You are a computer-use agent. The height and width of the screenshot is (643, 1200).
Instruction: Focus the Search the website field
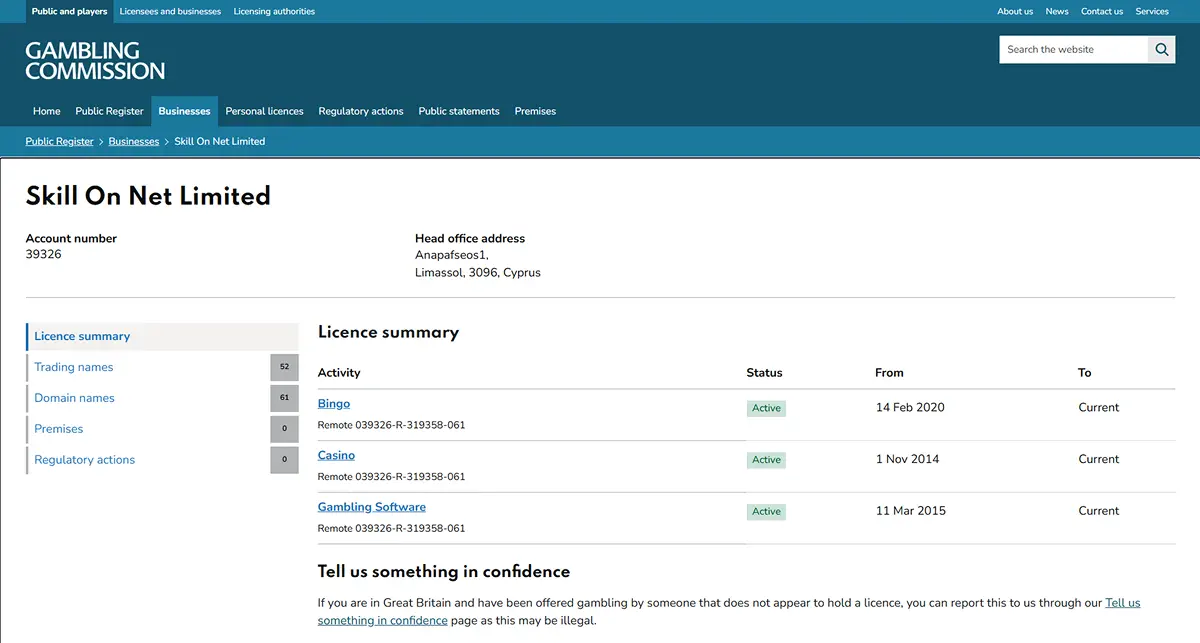tap(1073, 49)
